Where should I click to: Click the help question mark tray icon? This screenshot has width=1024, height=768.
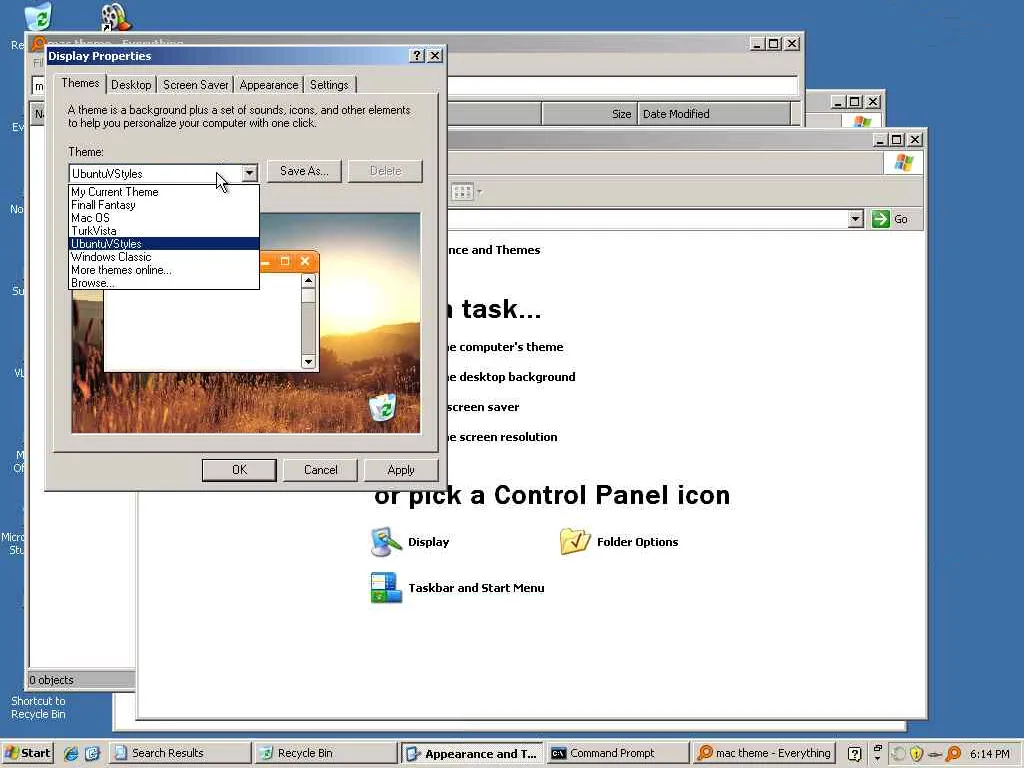coord(854,754)
